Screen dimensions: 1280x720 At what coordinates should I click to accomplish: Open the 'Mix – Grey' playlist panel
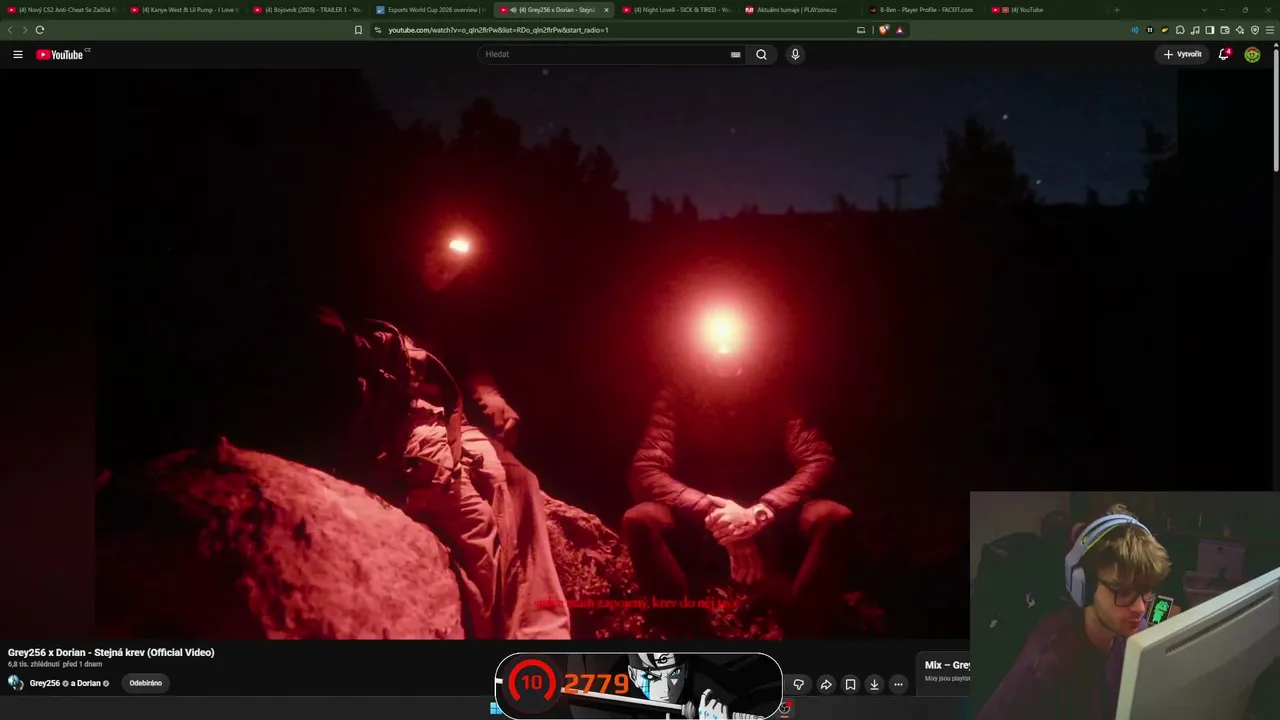pyautogui.click(x=944, y=670)
